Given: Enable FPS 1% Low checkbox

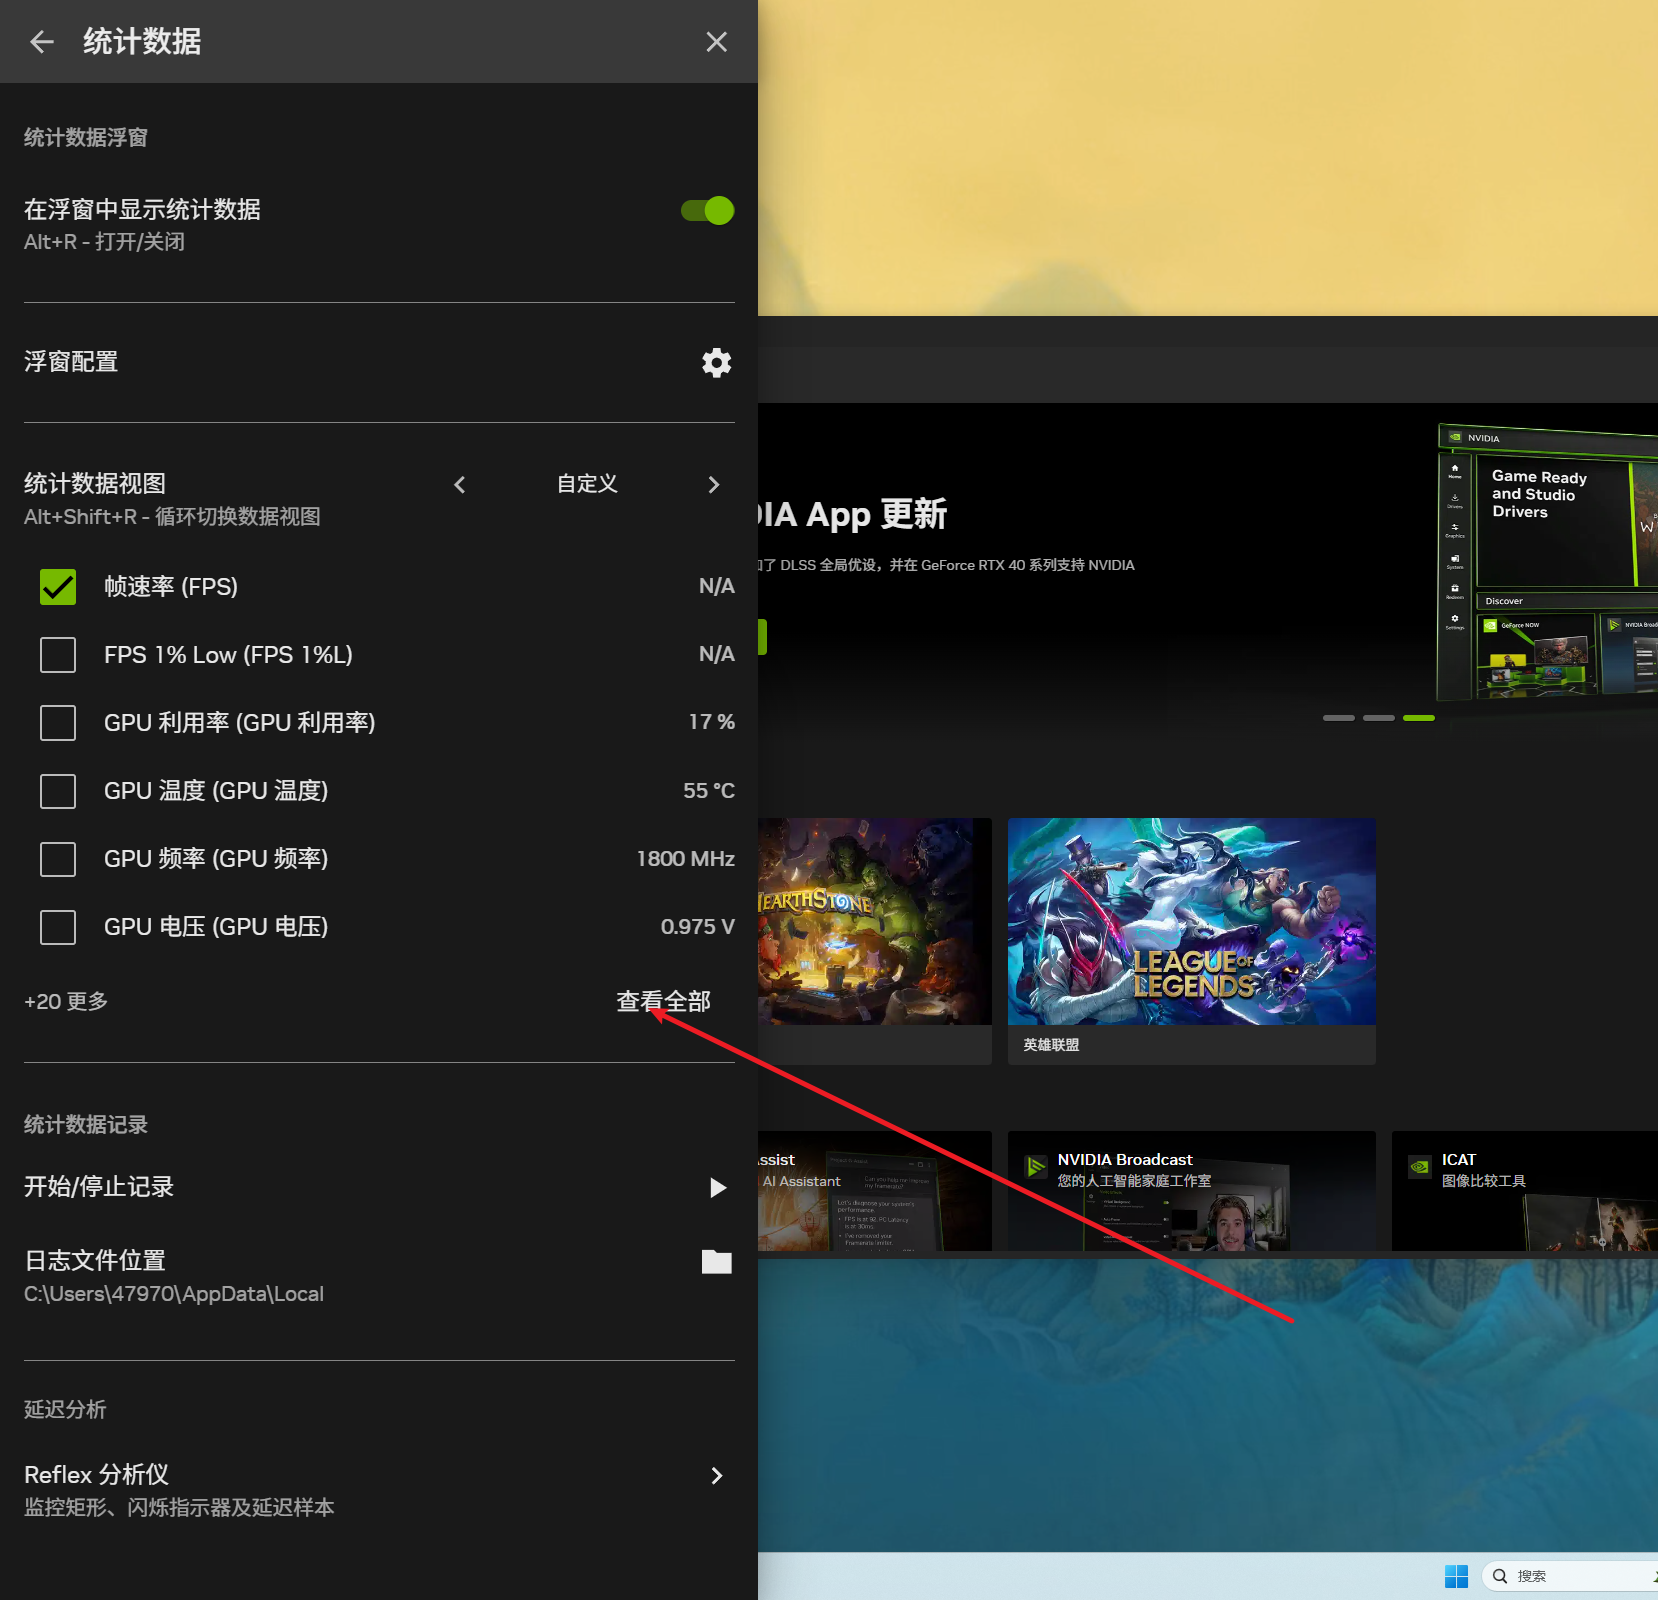Looking at the screenshot, I should (x=58, y=655).
